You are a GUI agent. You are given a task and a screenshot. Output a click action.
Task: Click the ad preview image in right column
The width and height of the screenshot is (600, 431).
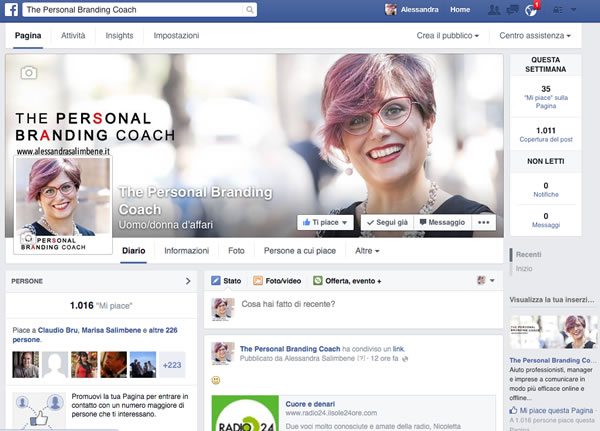(x=553, y=332)
